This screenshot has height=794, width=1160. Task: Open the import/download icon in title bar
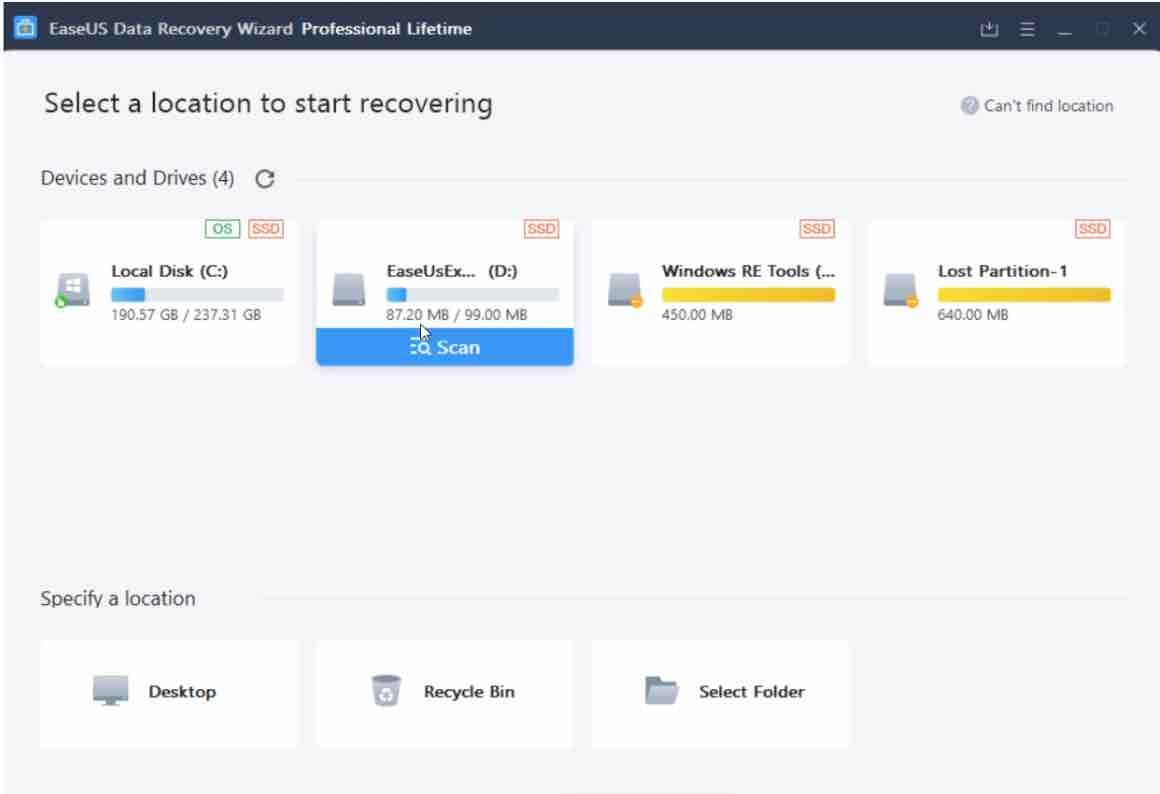[x=989, y=29]
